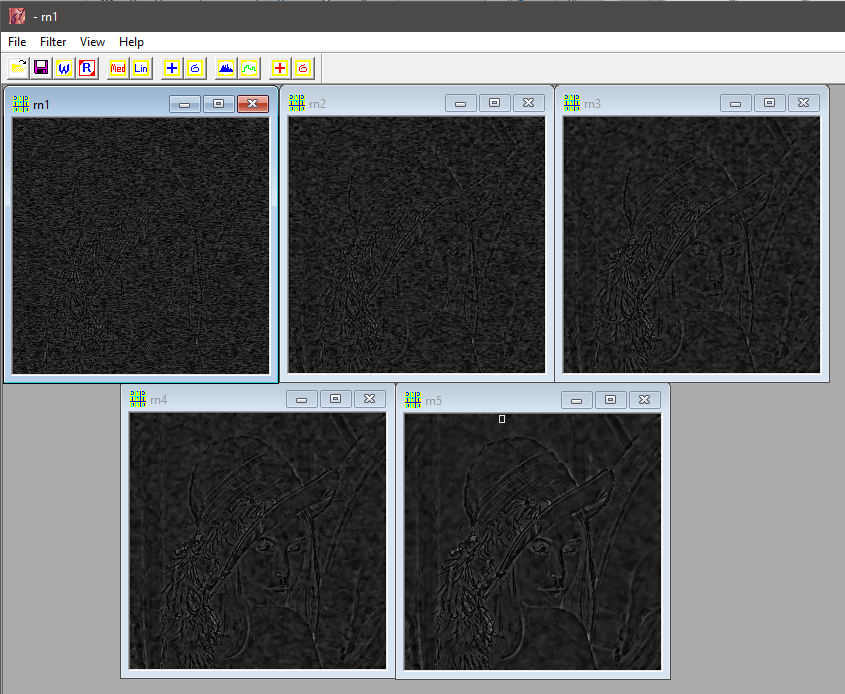Click the rn4 window document icon
Screen dimensions: 845x694
coord(138,399)
